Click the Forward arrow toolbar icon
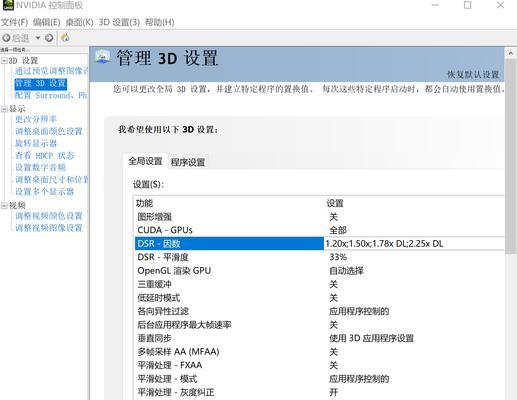This screenshot has width=517, height=400. (49, 38)
